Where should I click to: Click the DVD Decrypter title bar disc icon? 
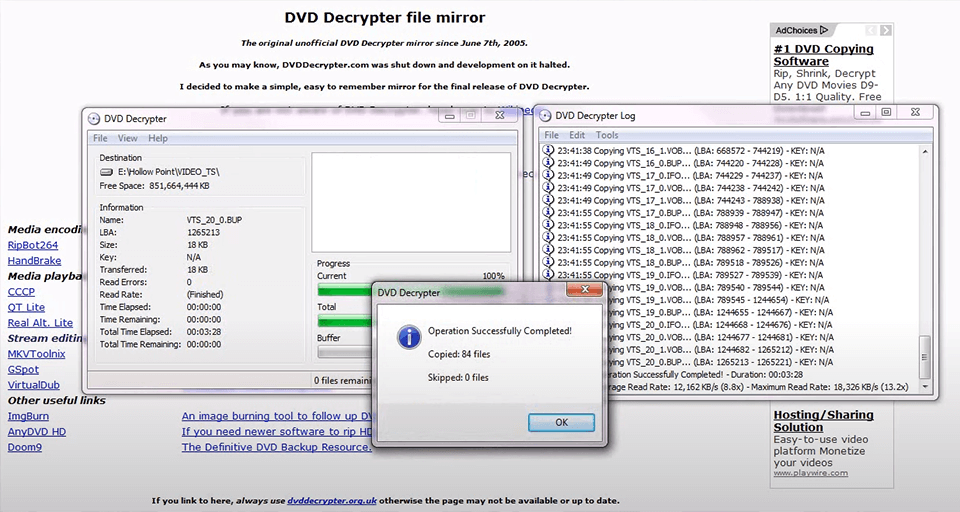coord(94,119)
